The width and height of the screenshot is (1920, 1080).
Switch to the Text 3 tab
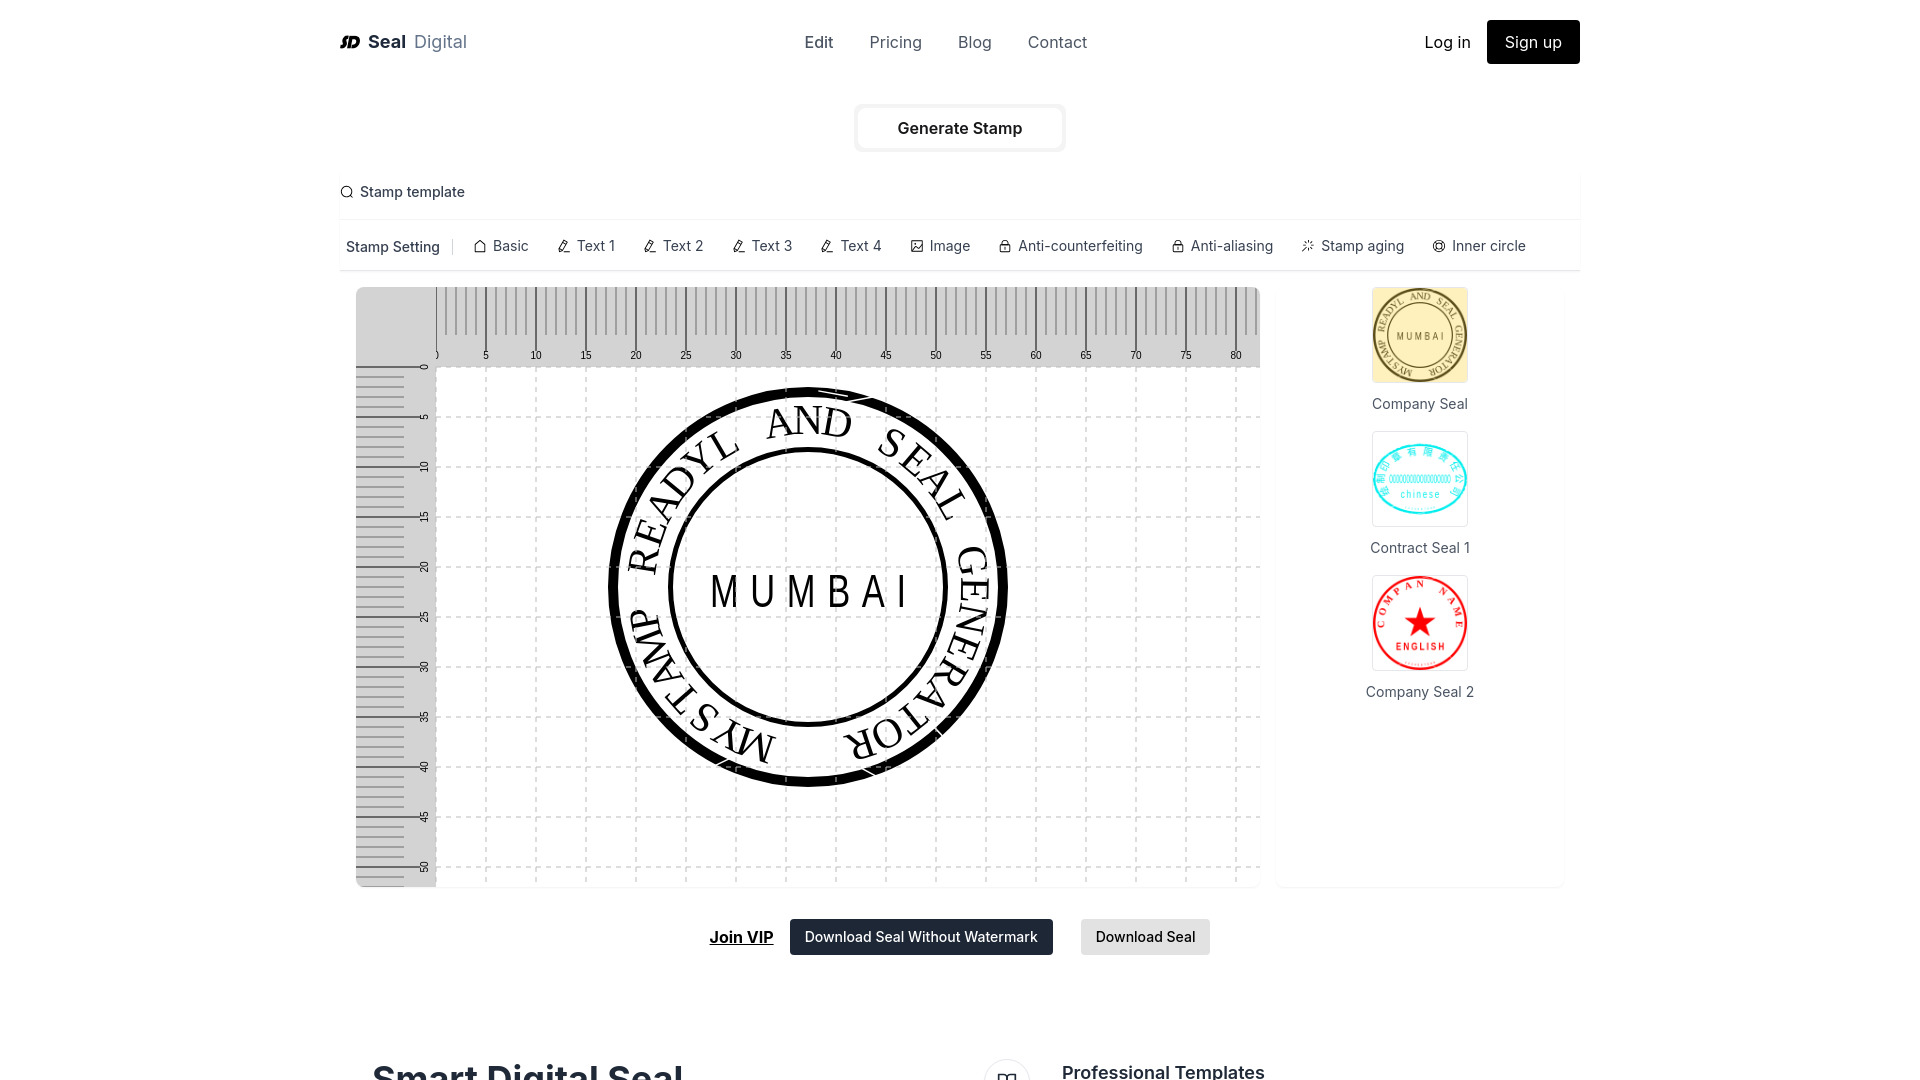tap(762, 245)
